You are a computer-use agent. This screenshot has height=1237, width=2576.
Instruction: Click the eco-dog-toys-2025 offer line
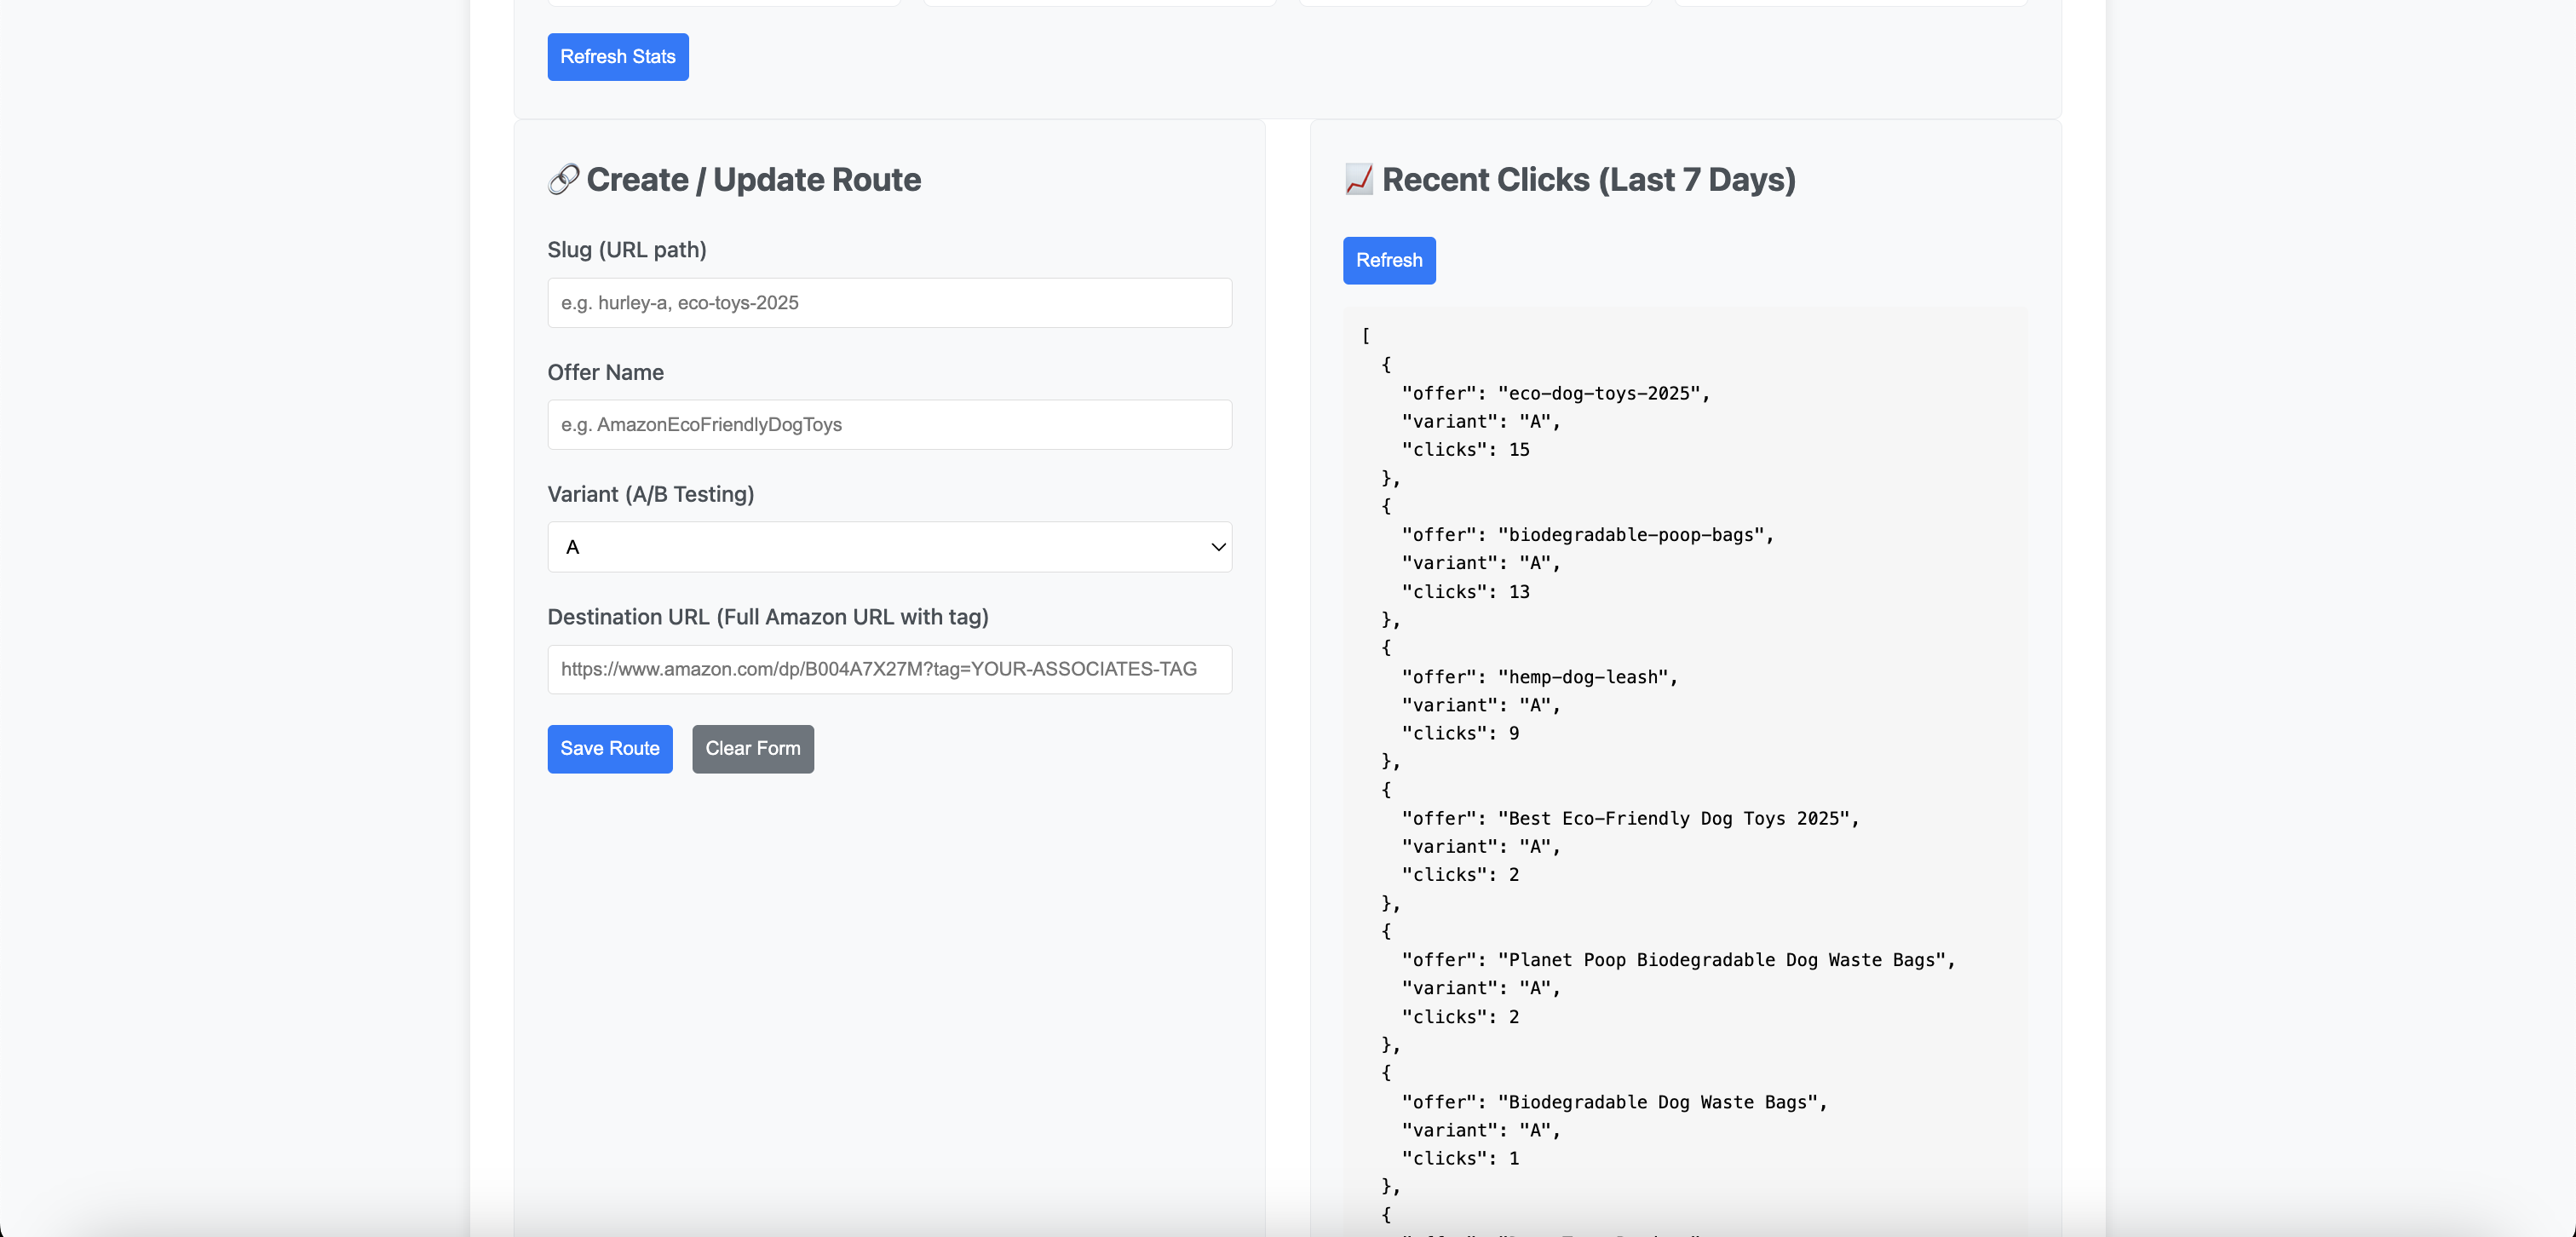click(1555, 393)
